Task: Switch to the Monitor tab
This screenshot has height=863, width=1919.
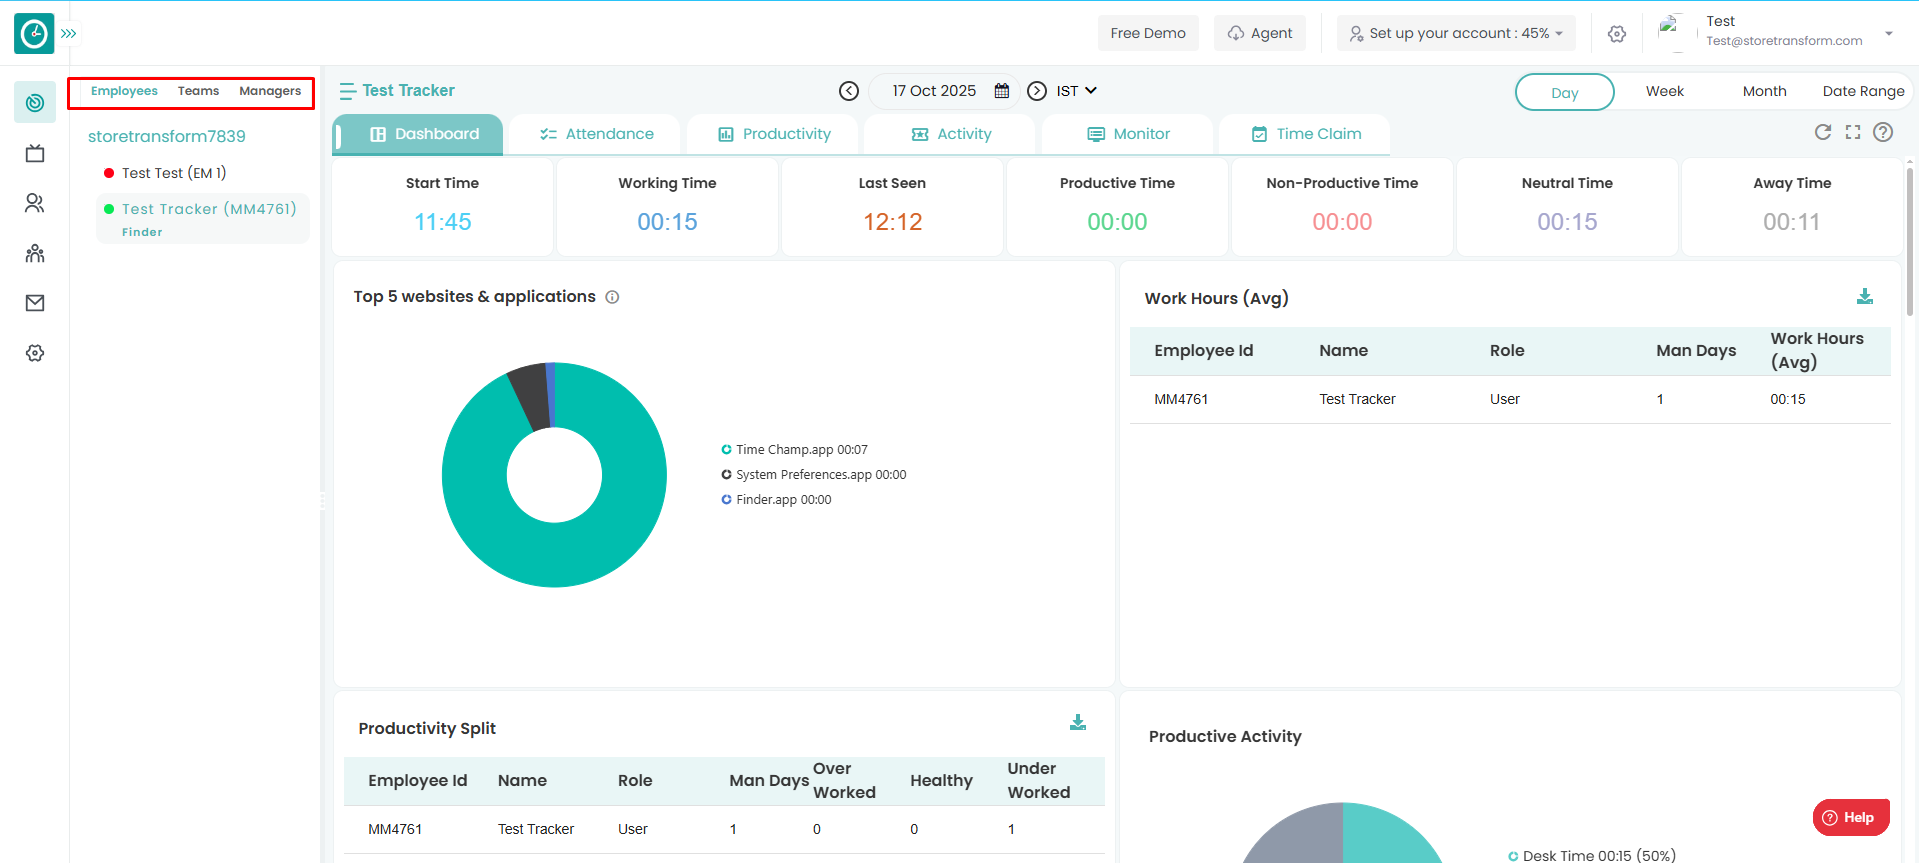Action: click(x=1128, y=134)
